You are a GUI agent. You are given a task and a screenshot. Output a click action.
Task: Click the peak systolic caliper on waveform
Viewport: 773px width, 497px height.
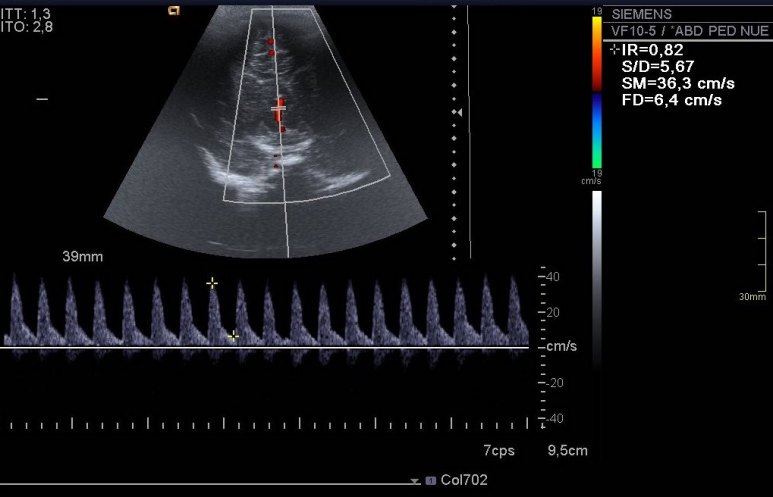point(212,284)
